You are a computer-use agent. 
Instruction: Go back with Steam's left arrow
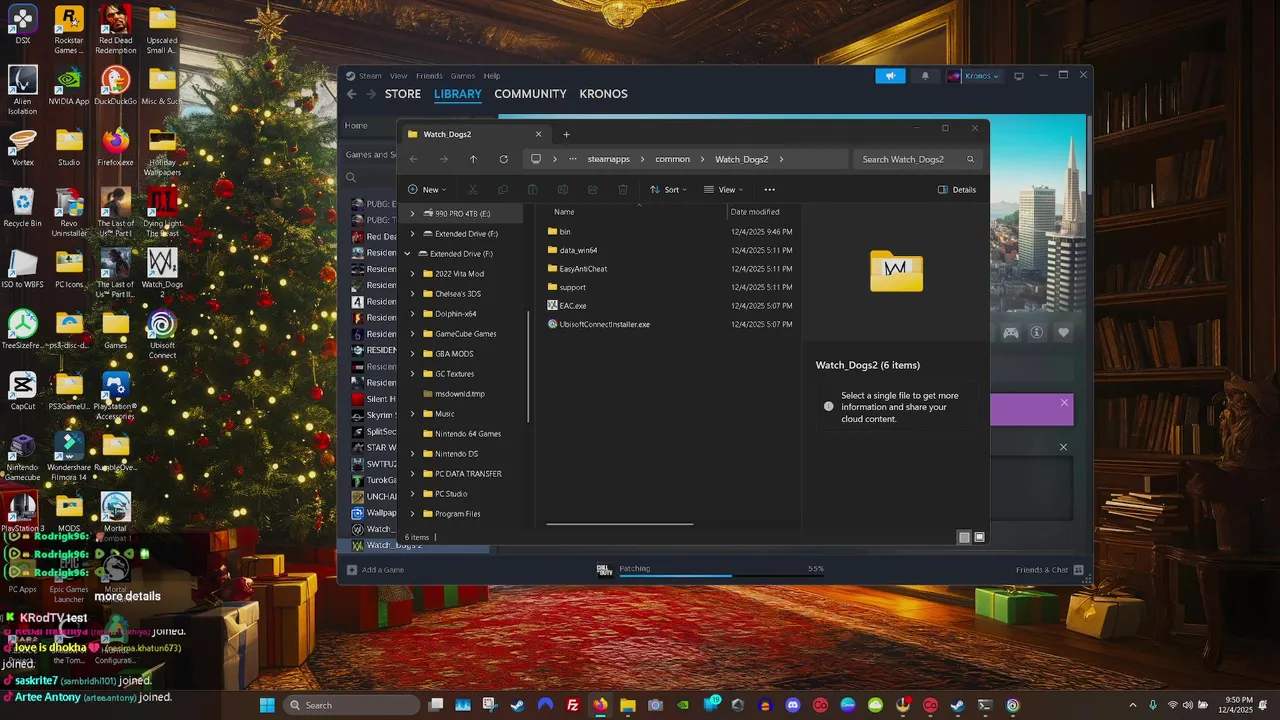pyautogui.click(x=351, y=94)
